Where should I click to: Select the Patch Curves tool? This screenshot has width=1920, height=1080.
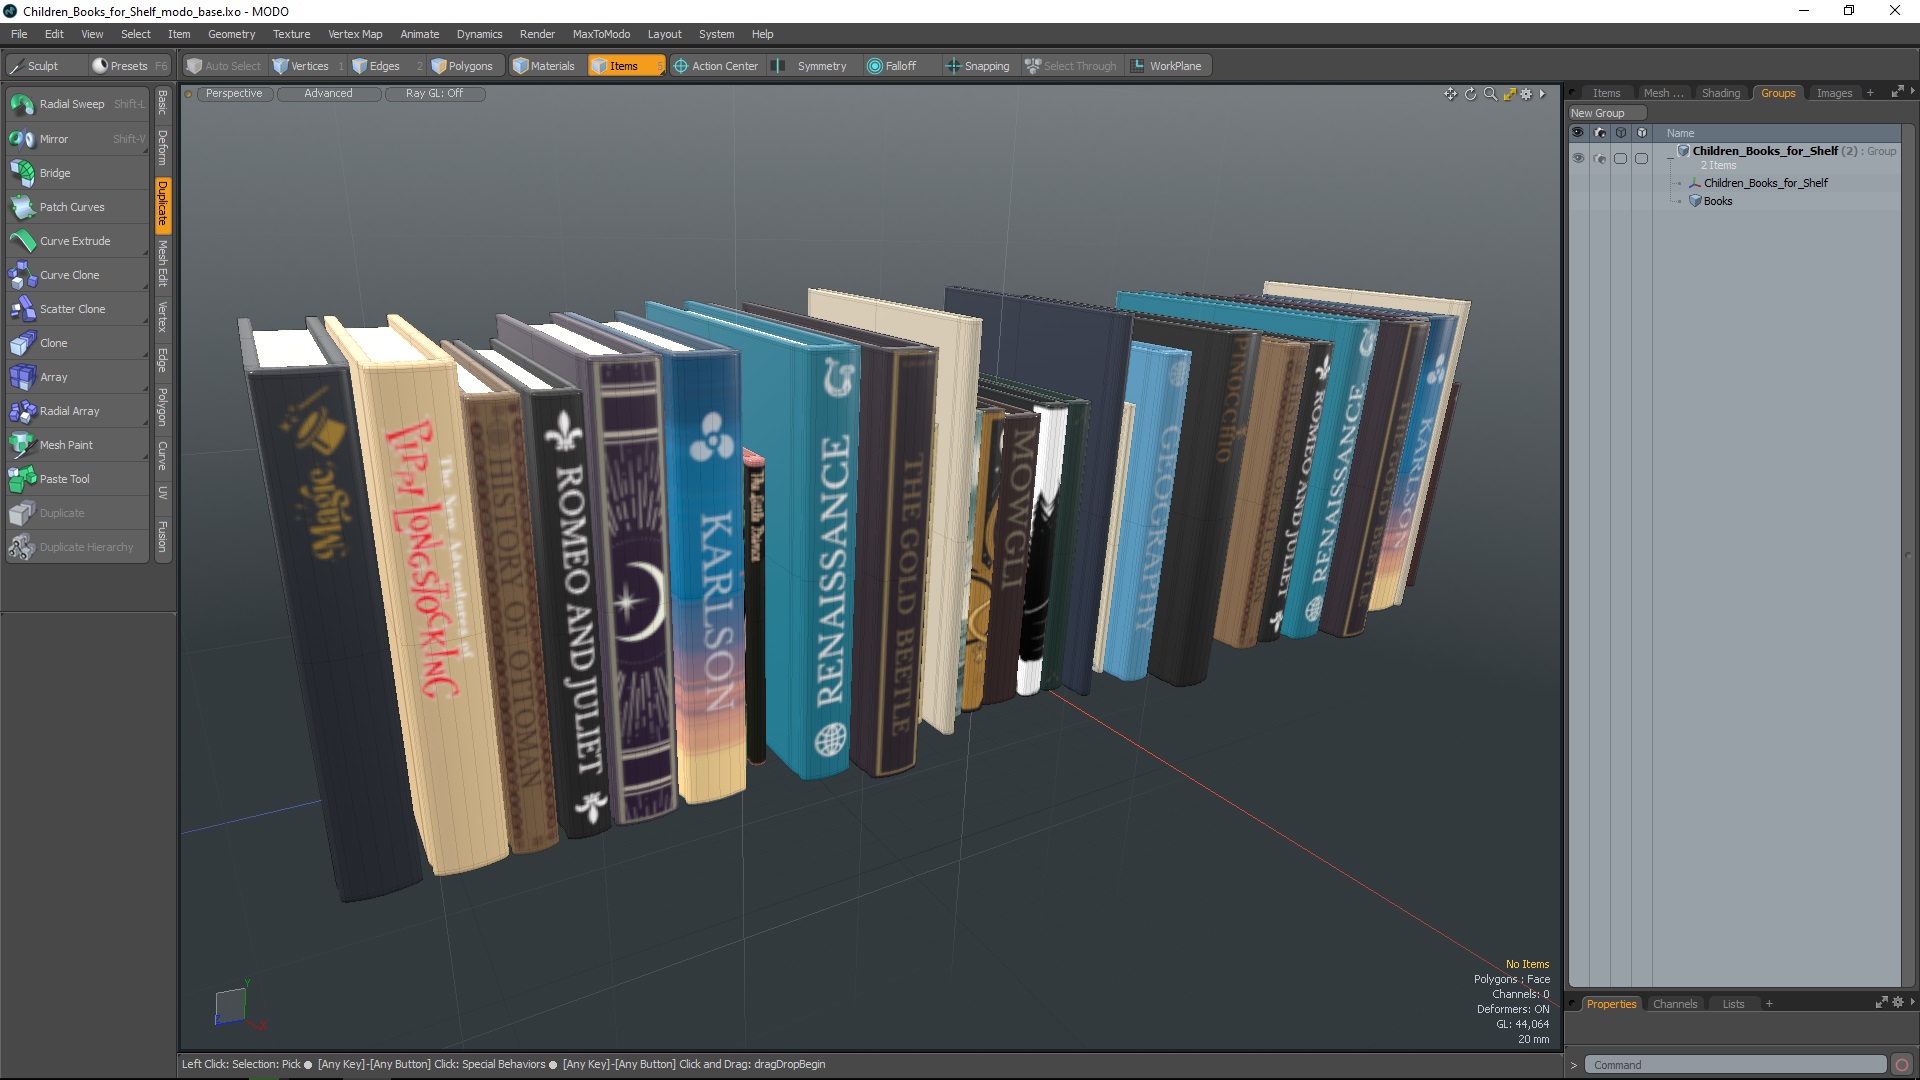pos(77,207)
